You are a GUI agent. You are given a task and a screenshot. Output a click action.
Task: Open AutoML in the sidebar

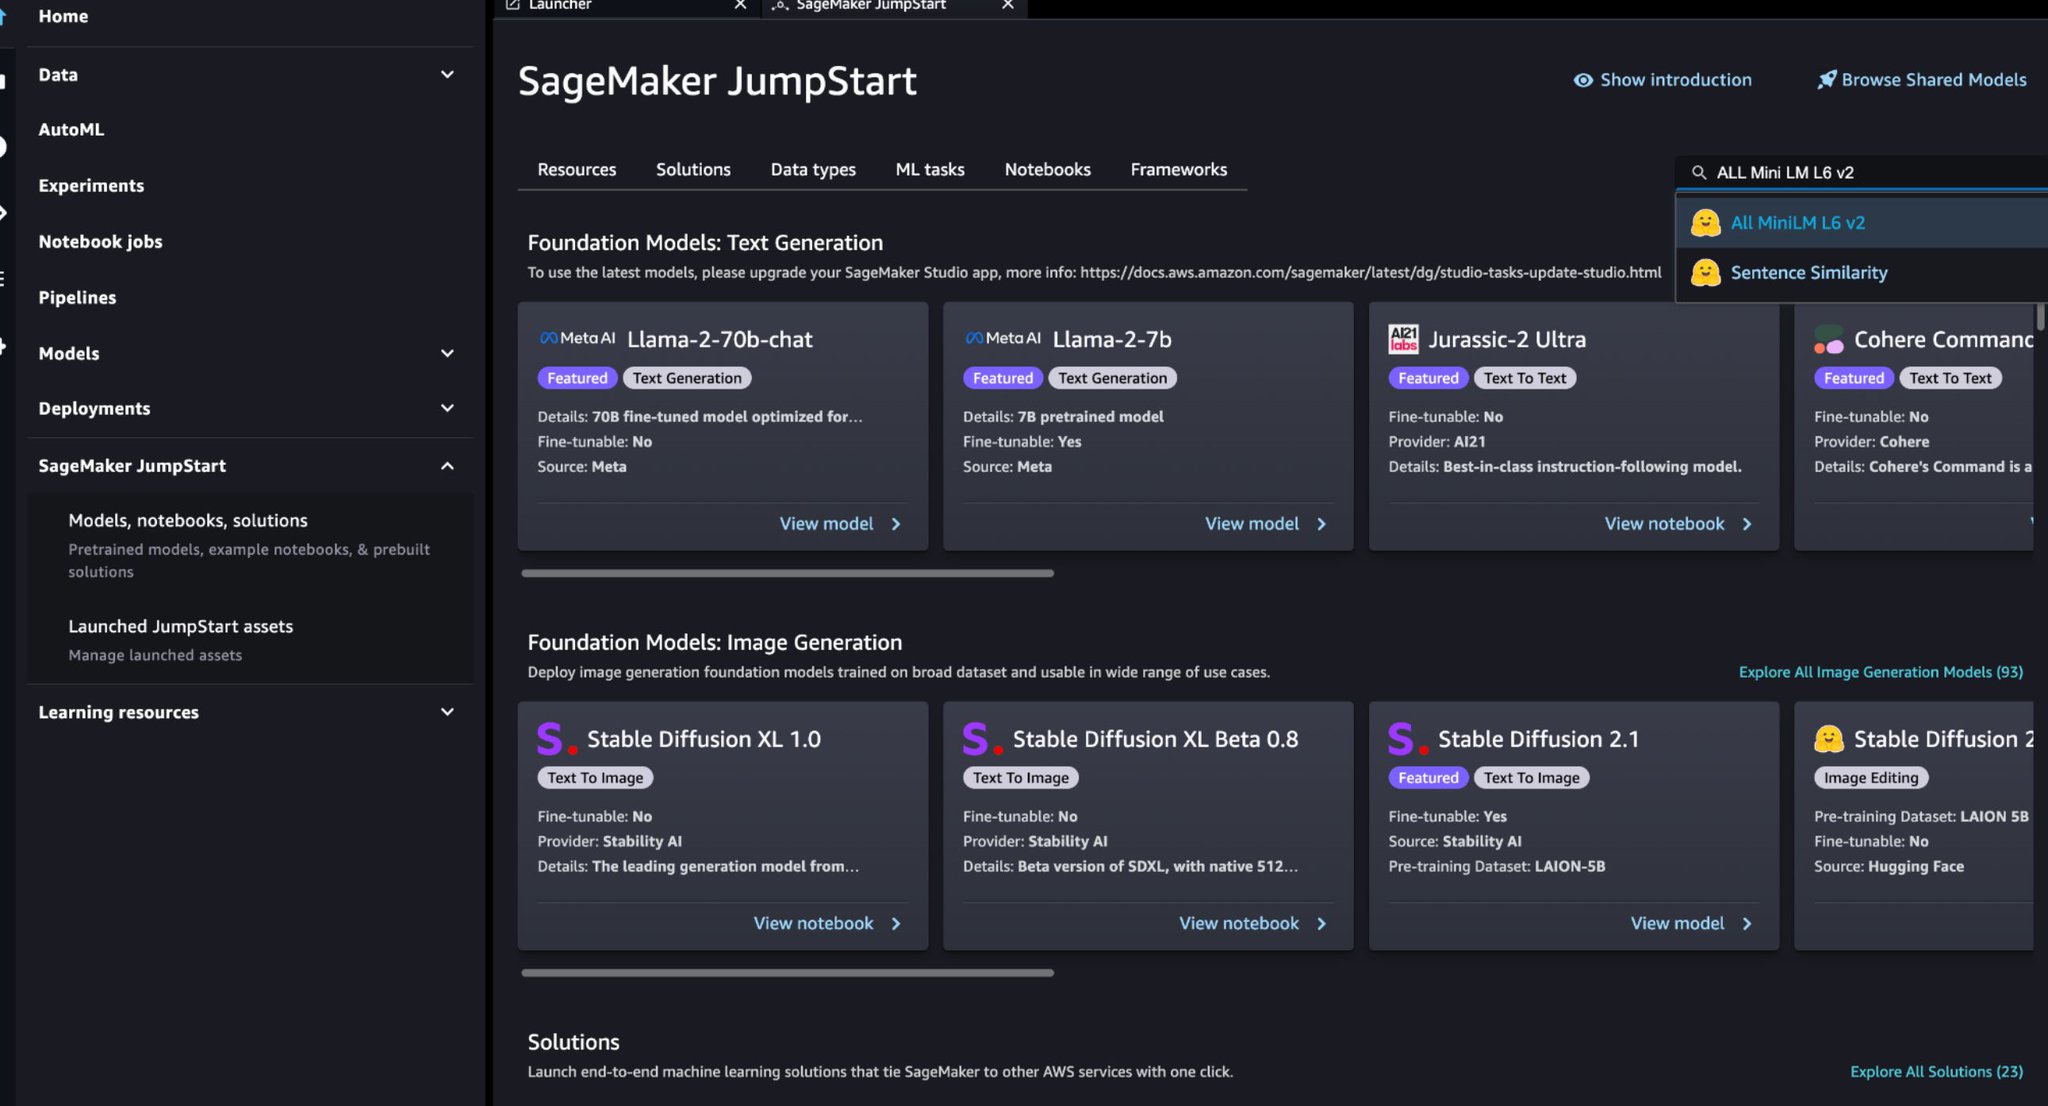(x=71, y=129)
